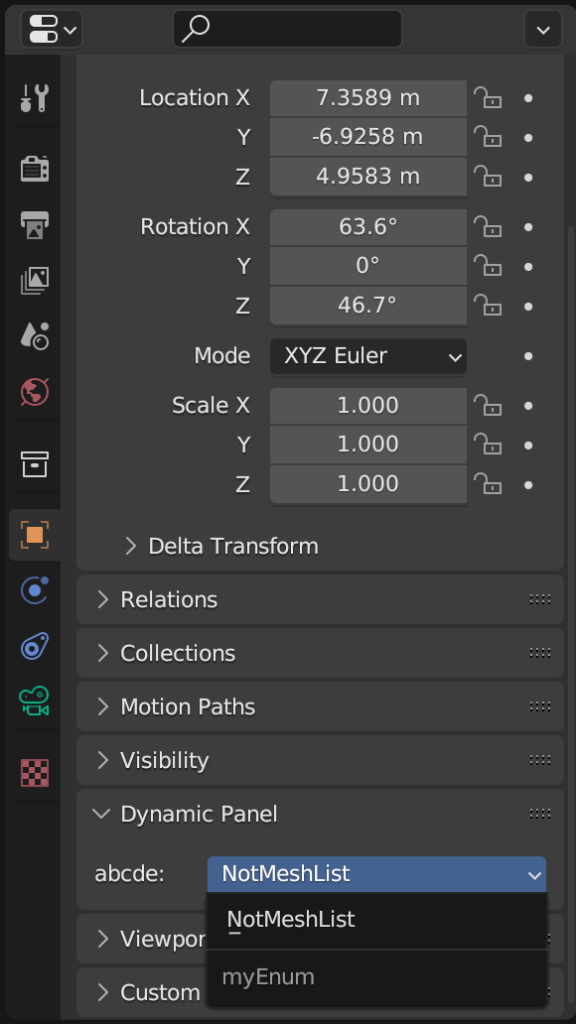Click the properties search field
576x1024 pixels.
point(287,29)
